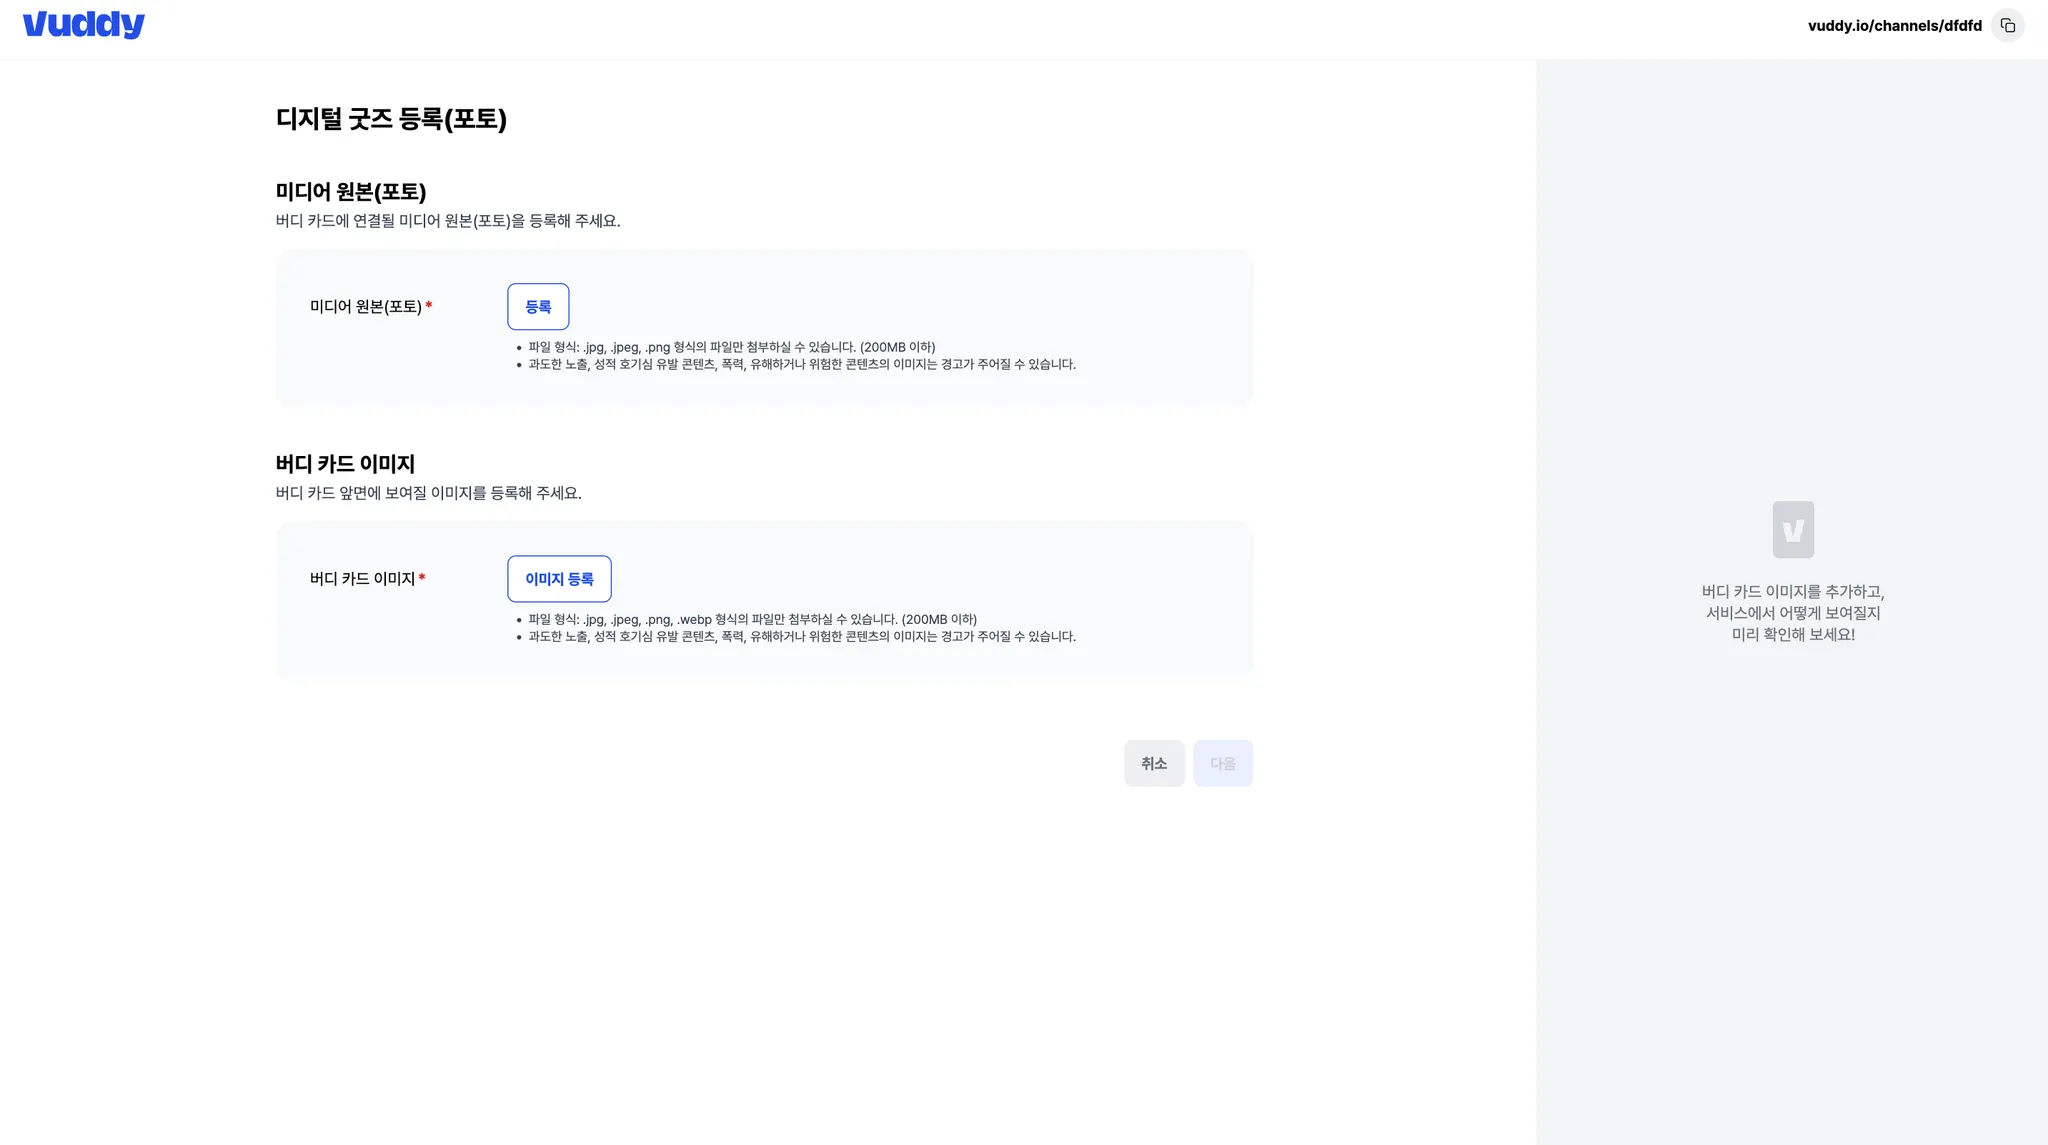Click the subtitle about 미디어 원본 연결
This screenshot has width=2048, height=1145.
[448, 221]
